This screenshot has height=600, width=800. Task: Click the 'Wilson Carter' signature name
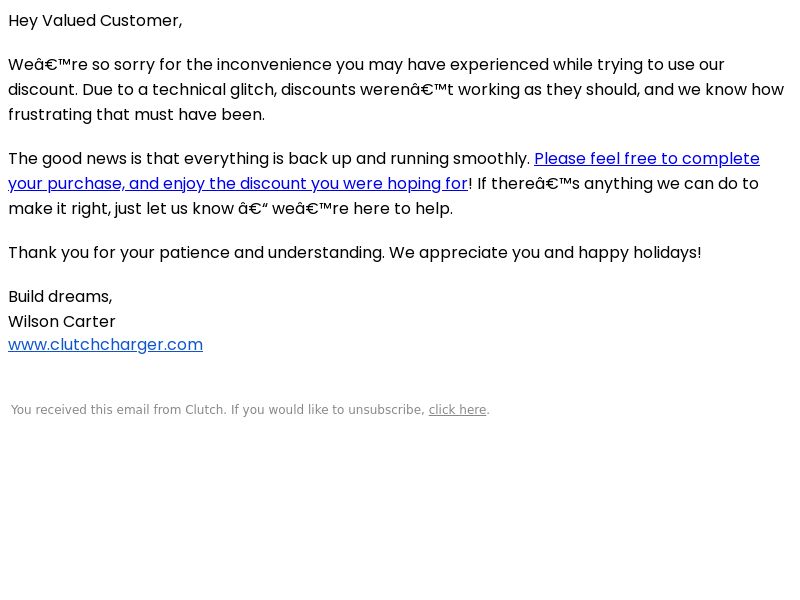click(62, 321)
